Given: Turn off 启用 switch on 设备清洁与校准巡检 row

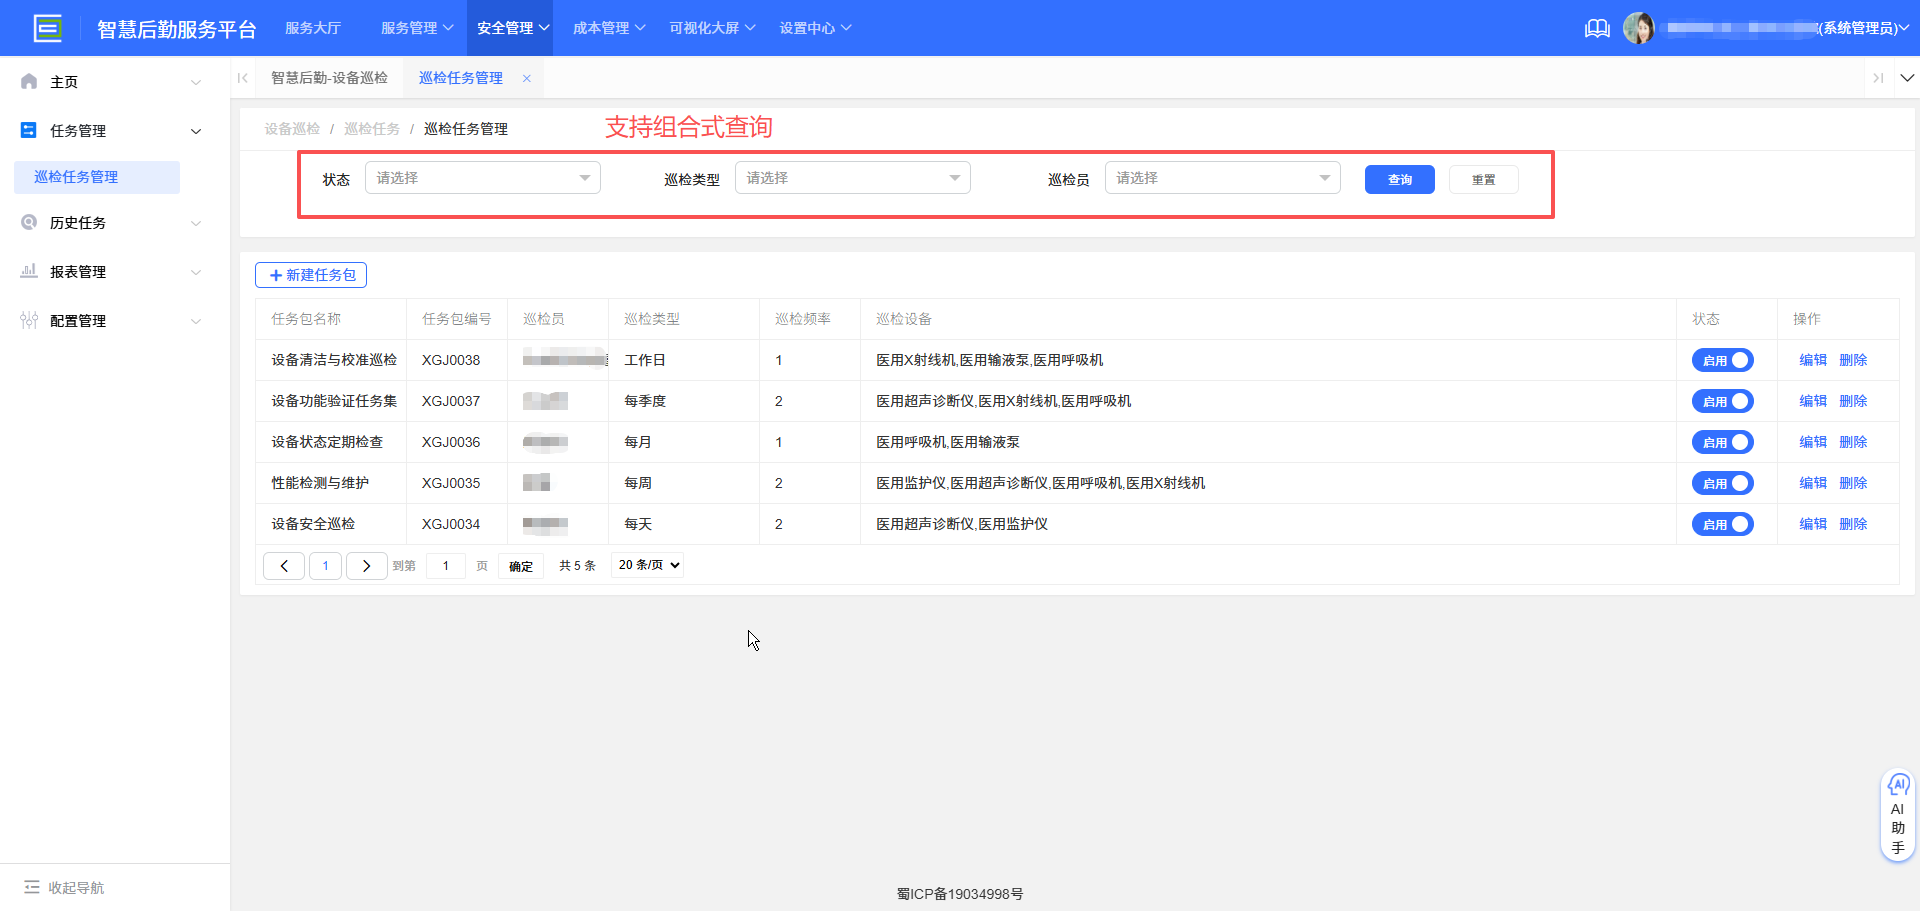Looking at the screenshot, I should click(1722, 359).
